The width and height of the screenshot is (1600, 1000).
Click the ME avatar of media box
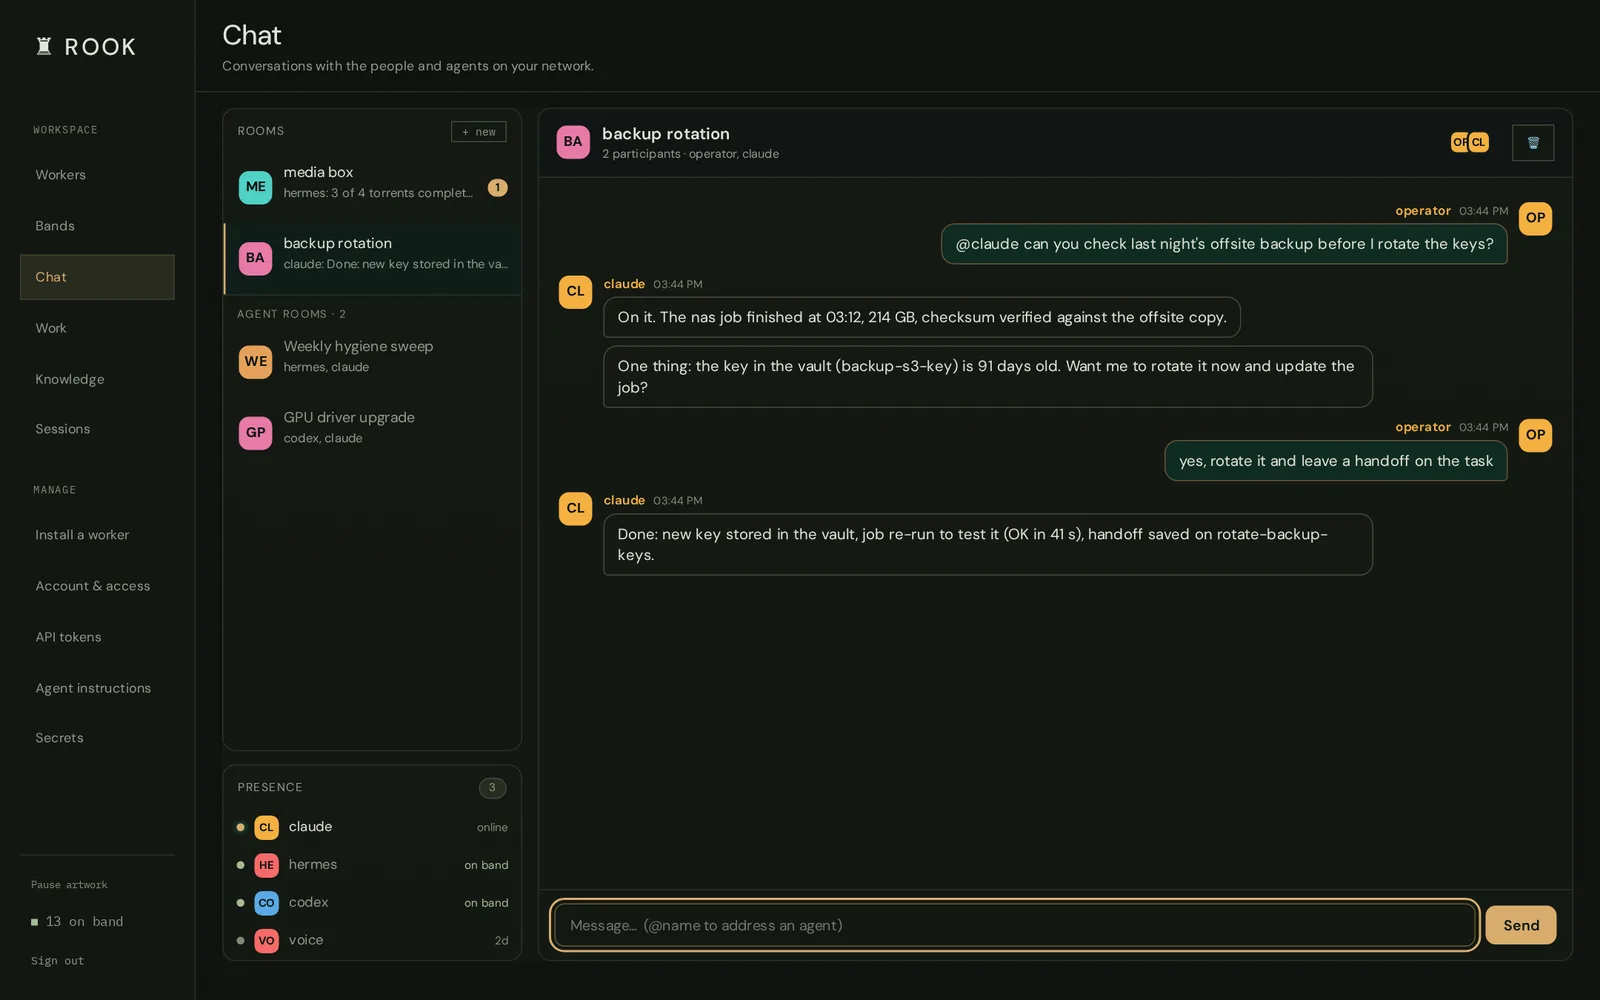(256, 187)
